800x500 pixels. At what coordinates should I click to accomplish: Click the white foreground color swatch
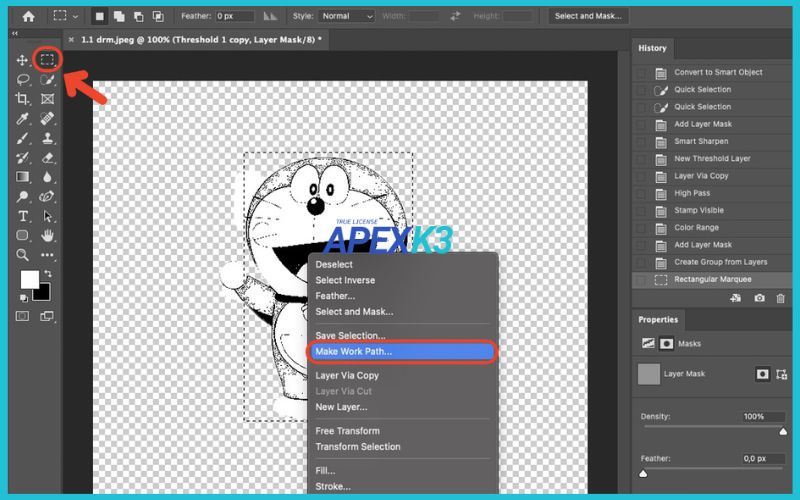click(x=29, y=280)
